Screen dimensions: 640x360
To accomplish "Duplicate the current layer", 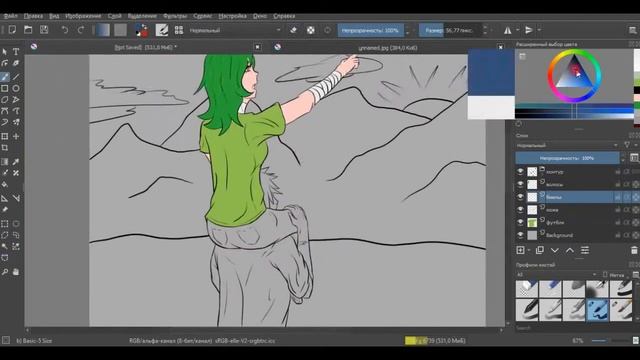I will [540, 250].
